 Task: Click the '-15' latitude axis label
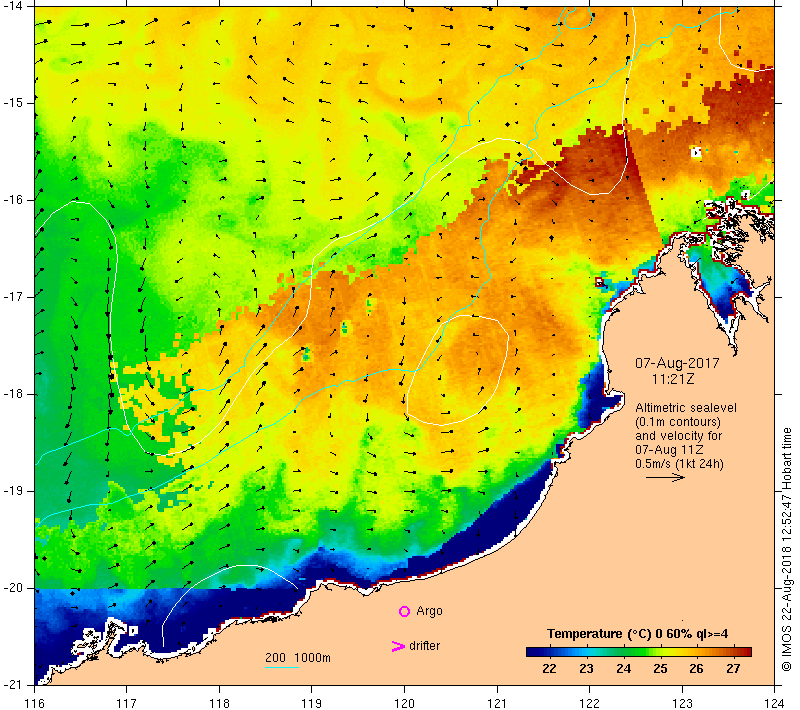pos(11,103)
